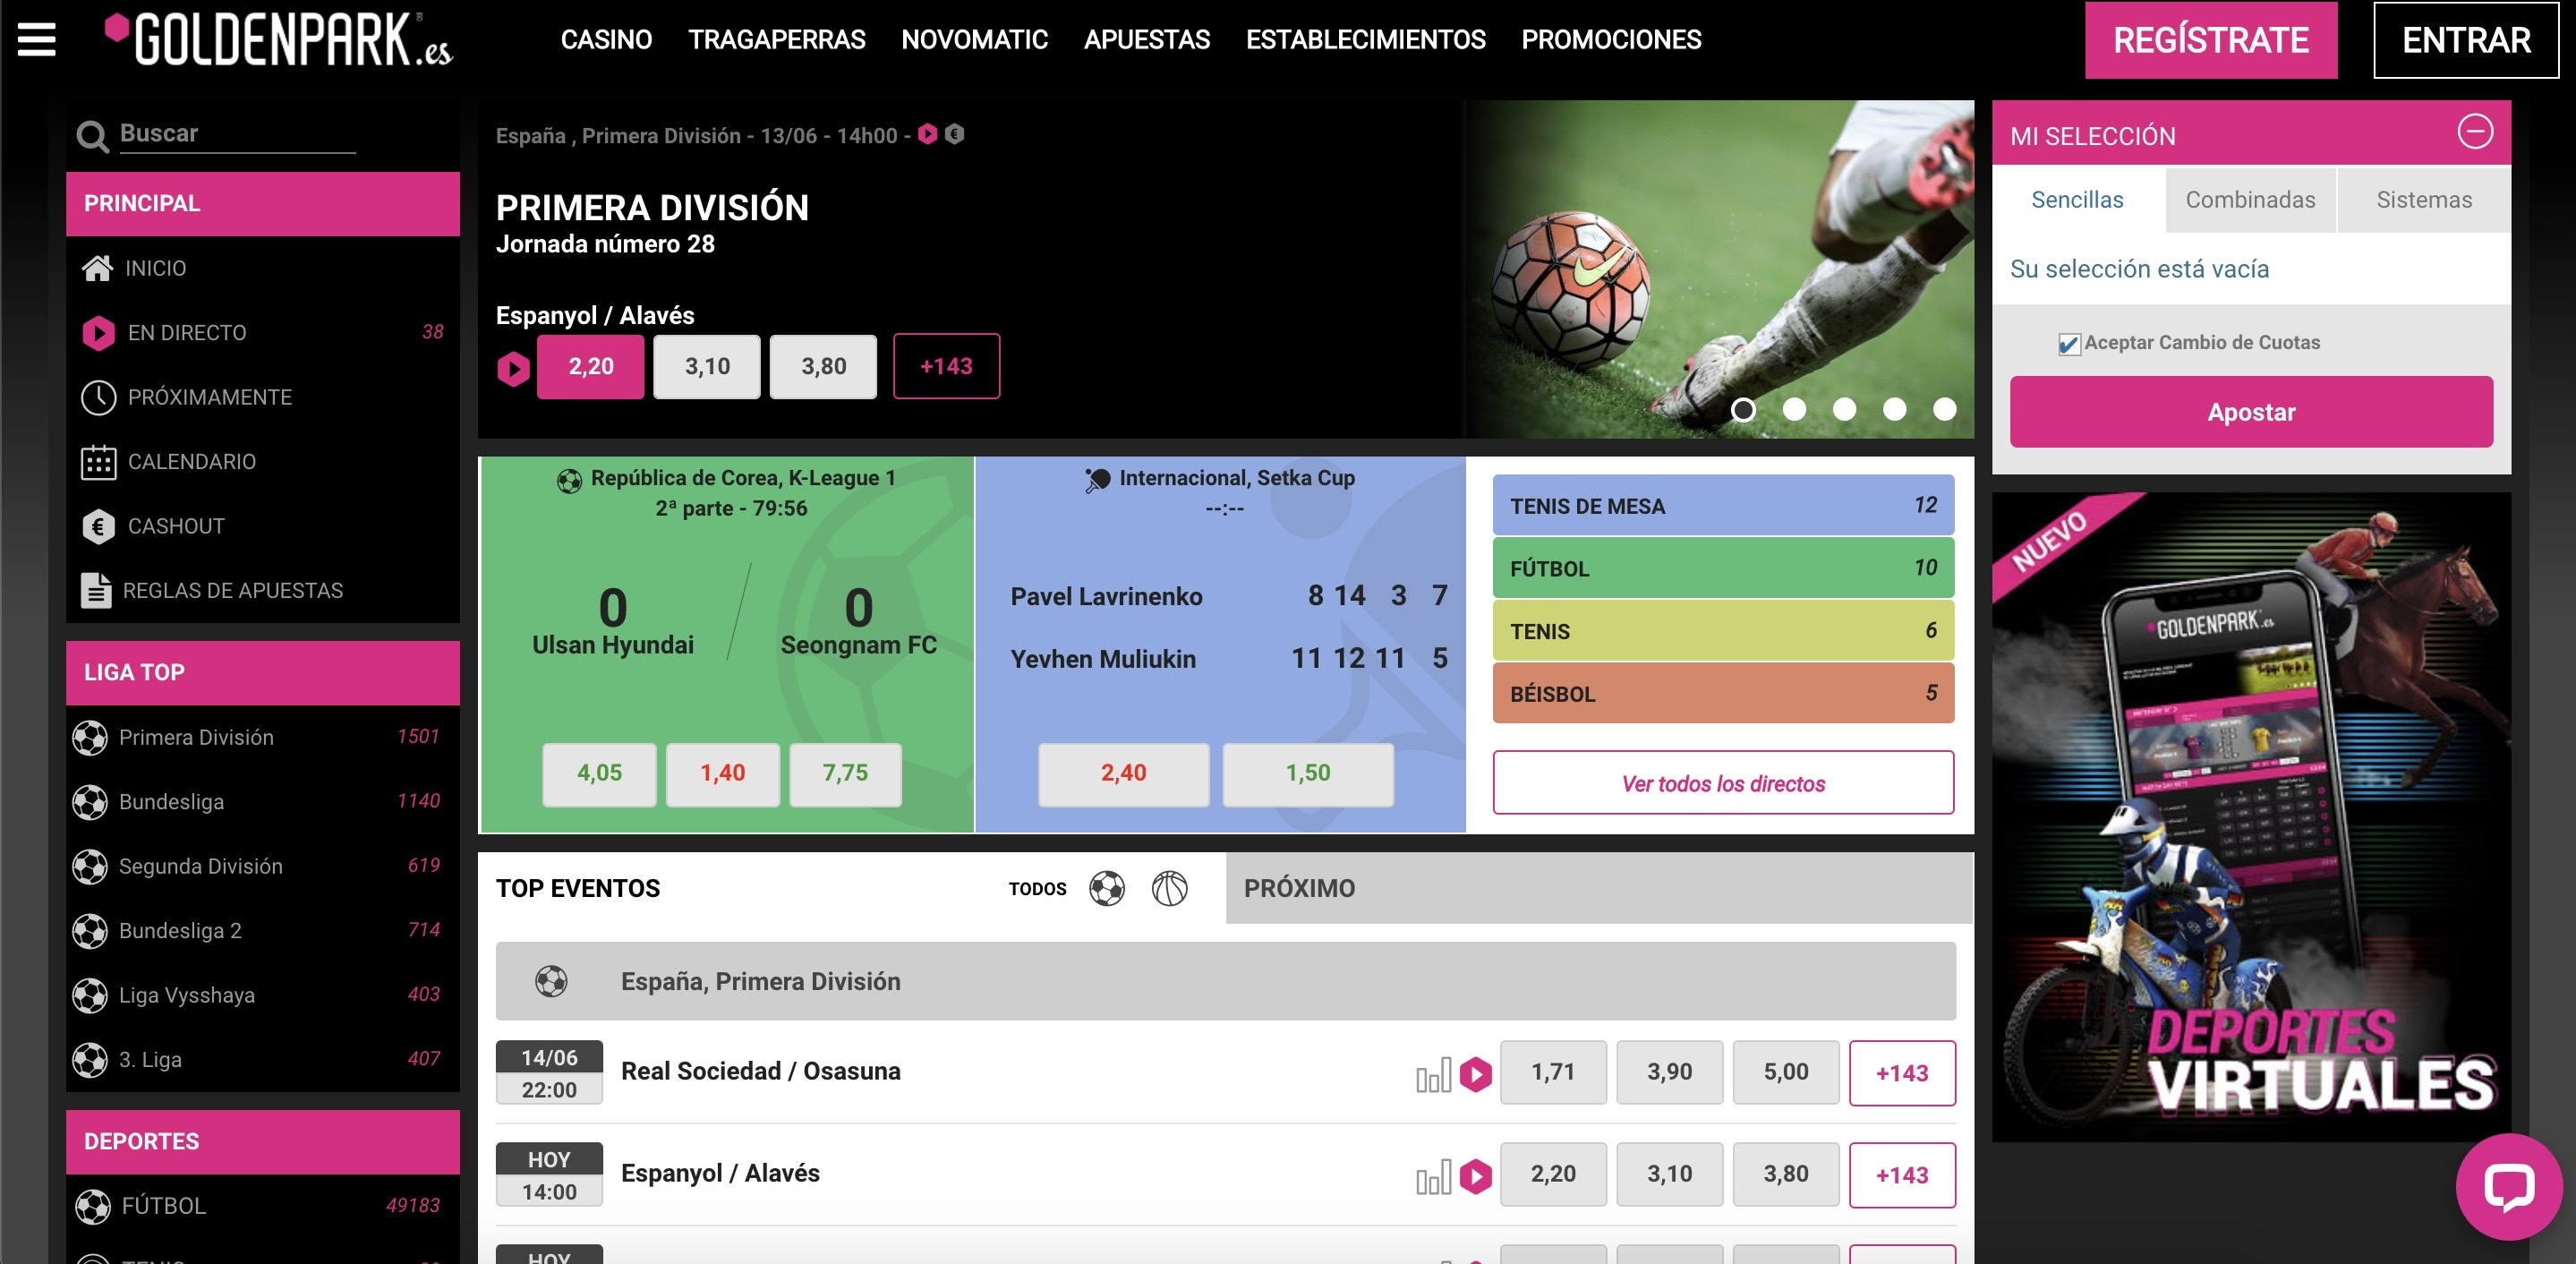Click the search magnifier icon

click(x=93, y=137)
